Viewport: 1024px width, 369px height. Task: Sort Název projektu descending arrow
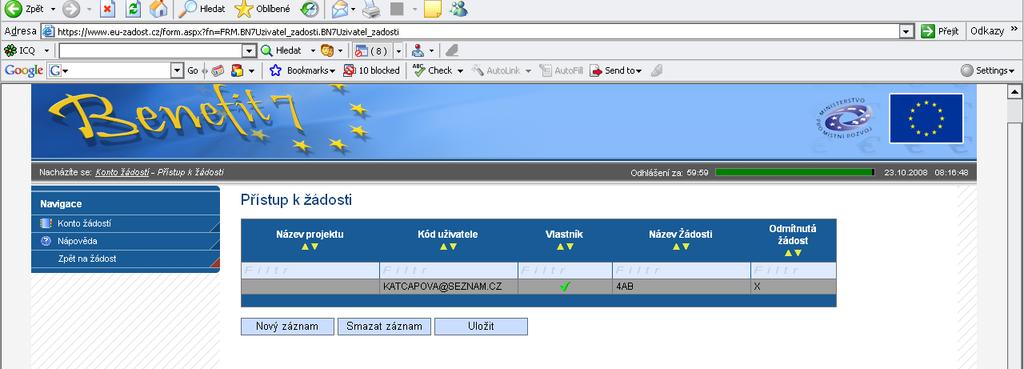(x=315, y=246)
